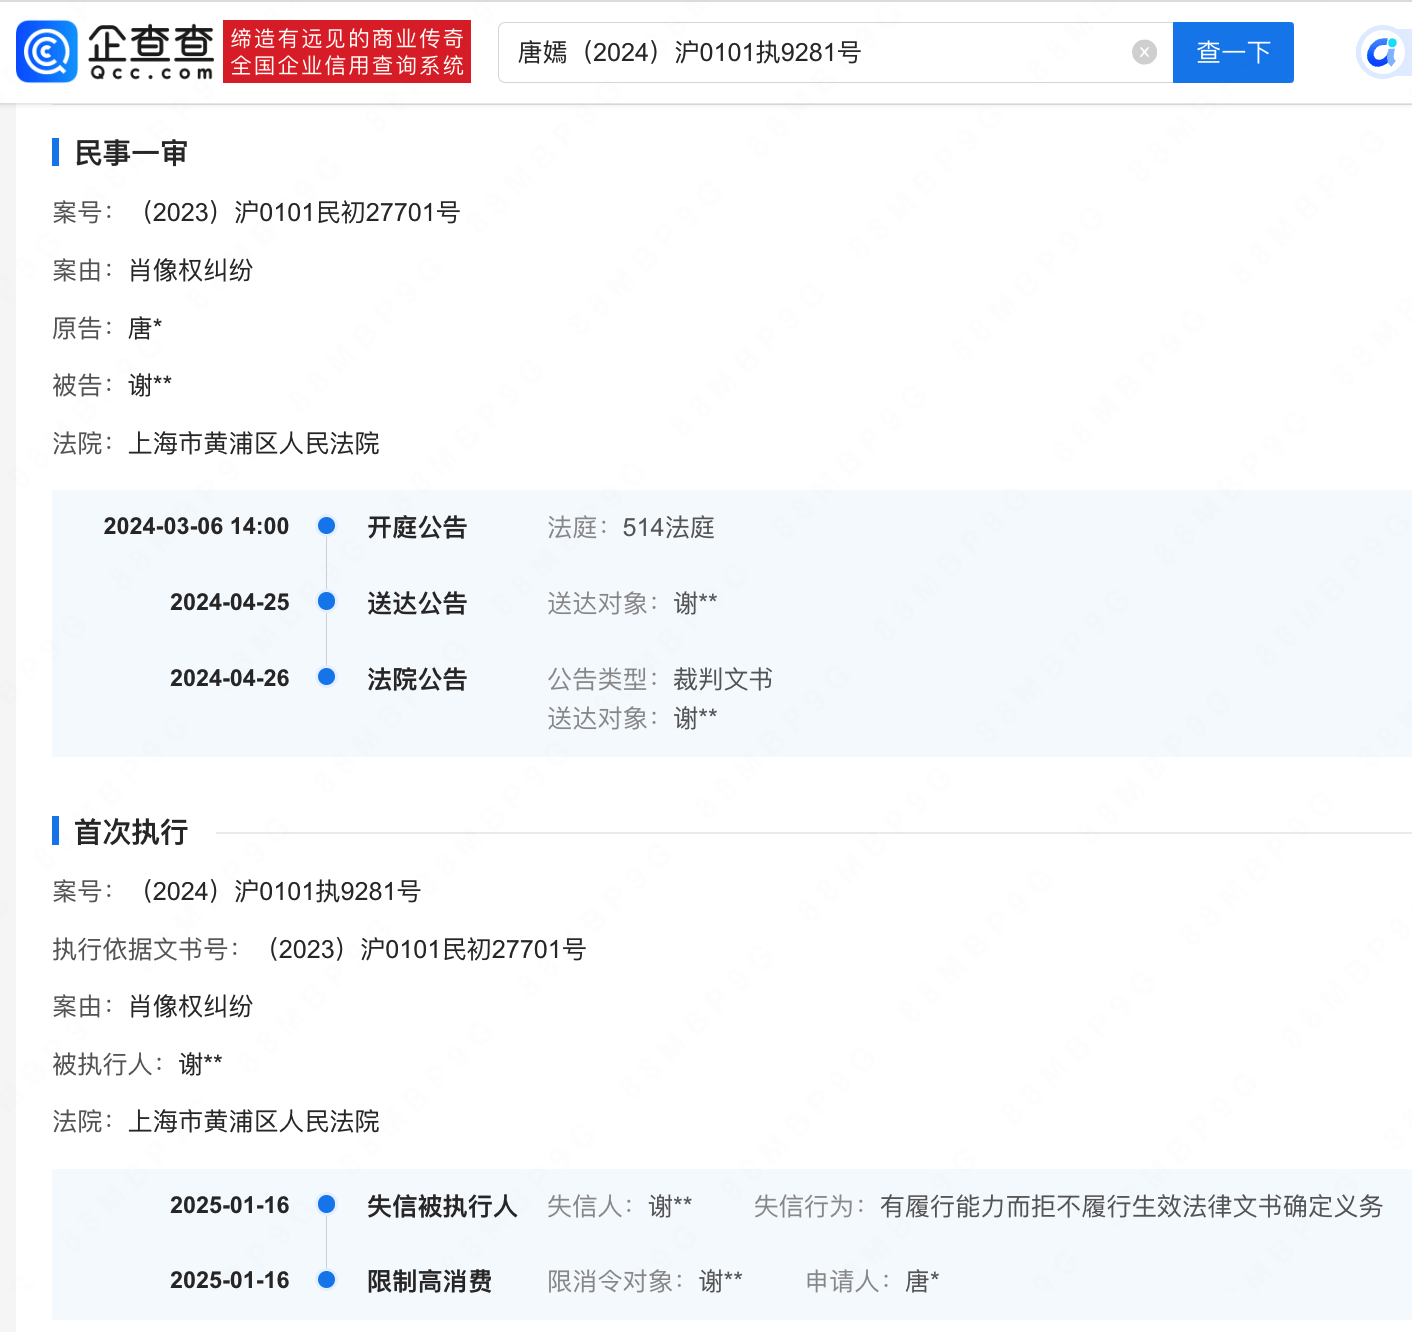This screenshot has height=1332, width=1412.
Task: Click 被执行人 name 谢**
Action: pyautogui.click(x=200, y=1064)
